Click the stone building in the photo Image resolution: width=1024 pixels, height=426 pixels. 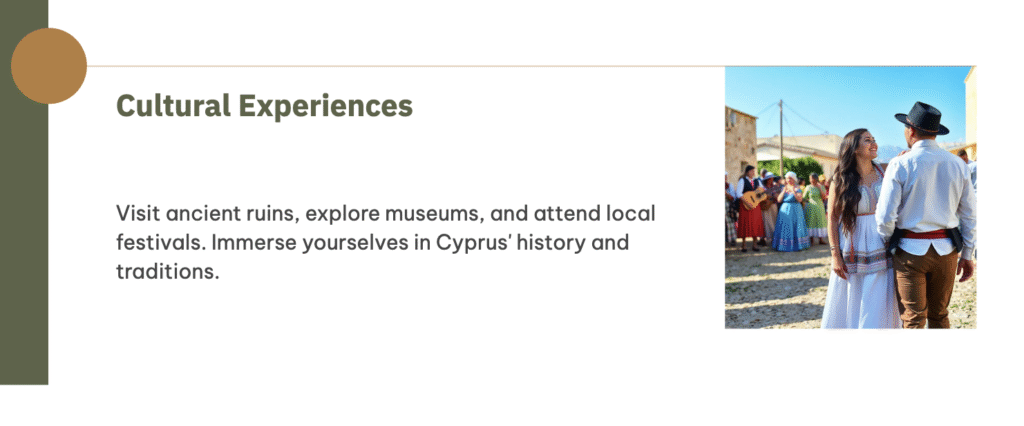(x=740, y=140)
